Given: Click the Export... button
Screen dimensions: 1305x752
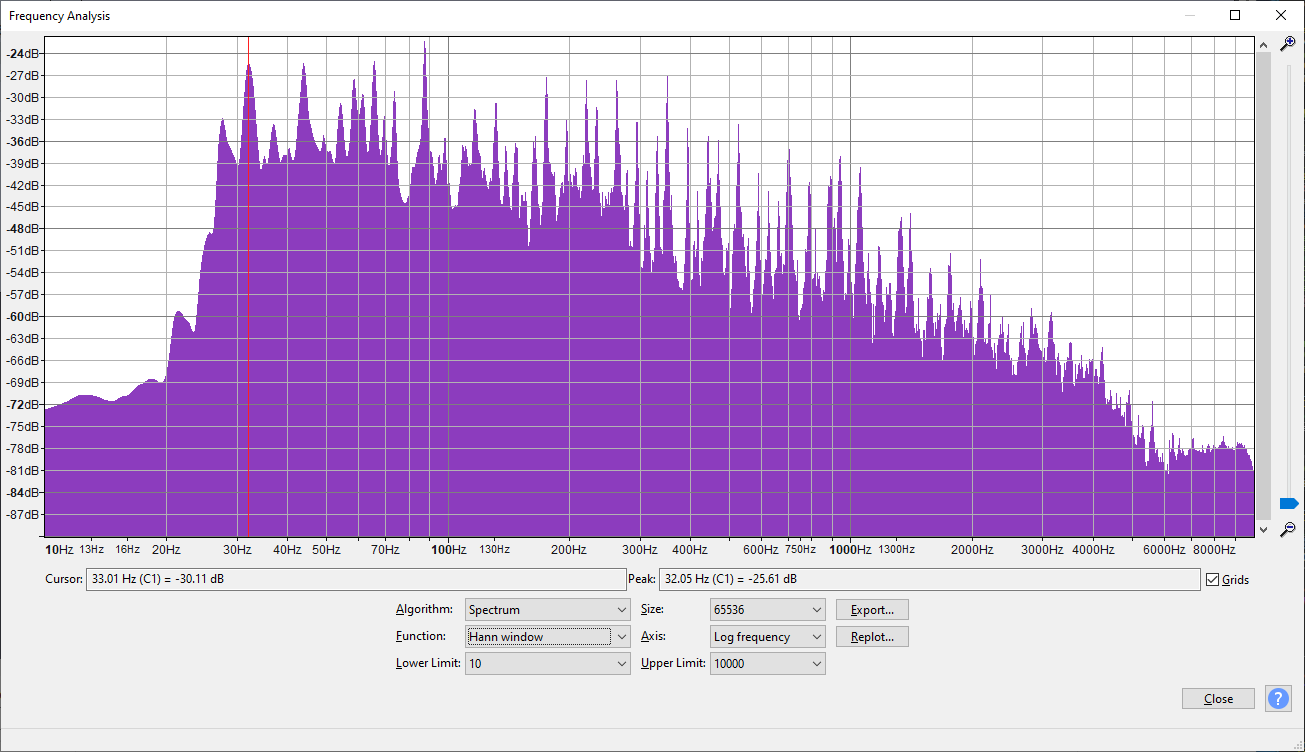Looking at the screenshot, I should [x=872, y=610].
